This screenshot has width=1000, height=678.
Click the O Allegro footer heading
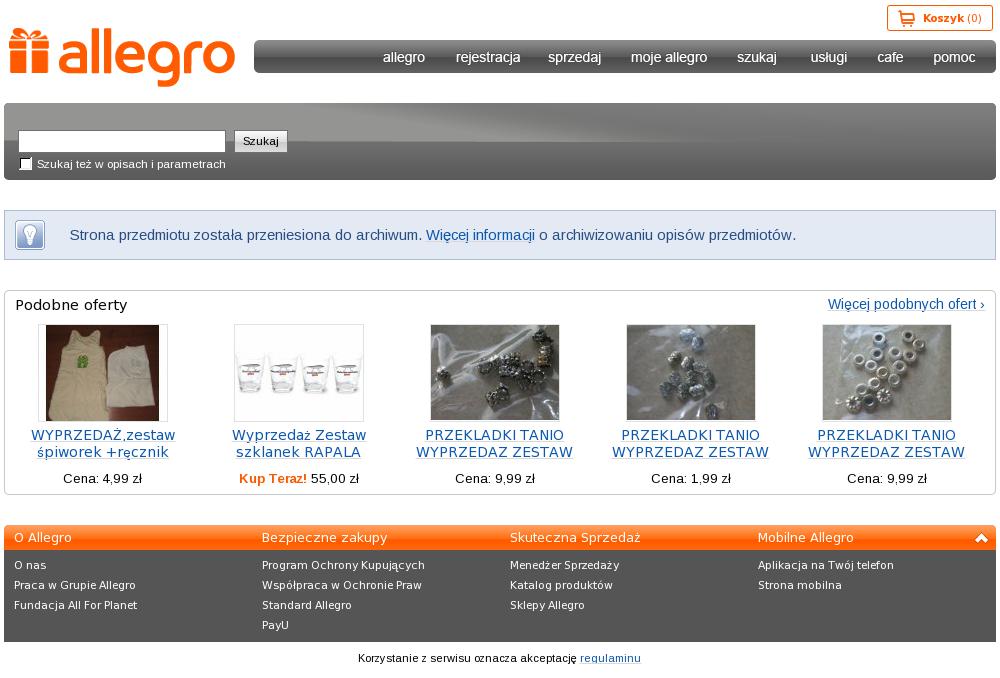43,538
